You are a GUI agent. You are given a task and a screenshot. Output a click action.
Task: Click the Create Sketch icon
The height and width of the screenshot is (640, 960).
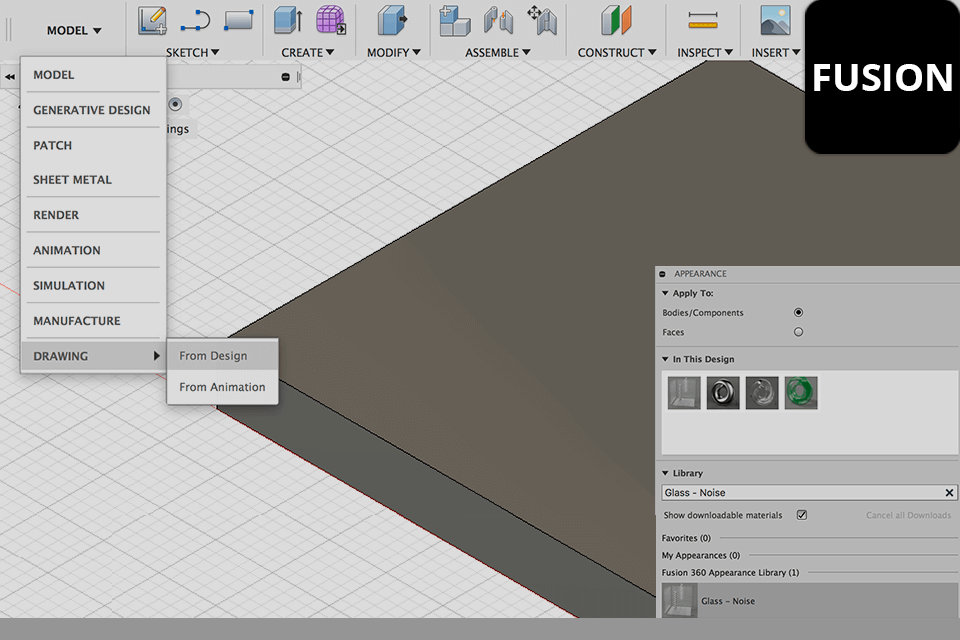(152, 20)
